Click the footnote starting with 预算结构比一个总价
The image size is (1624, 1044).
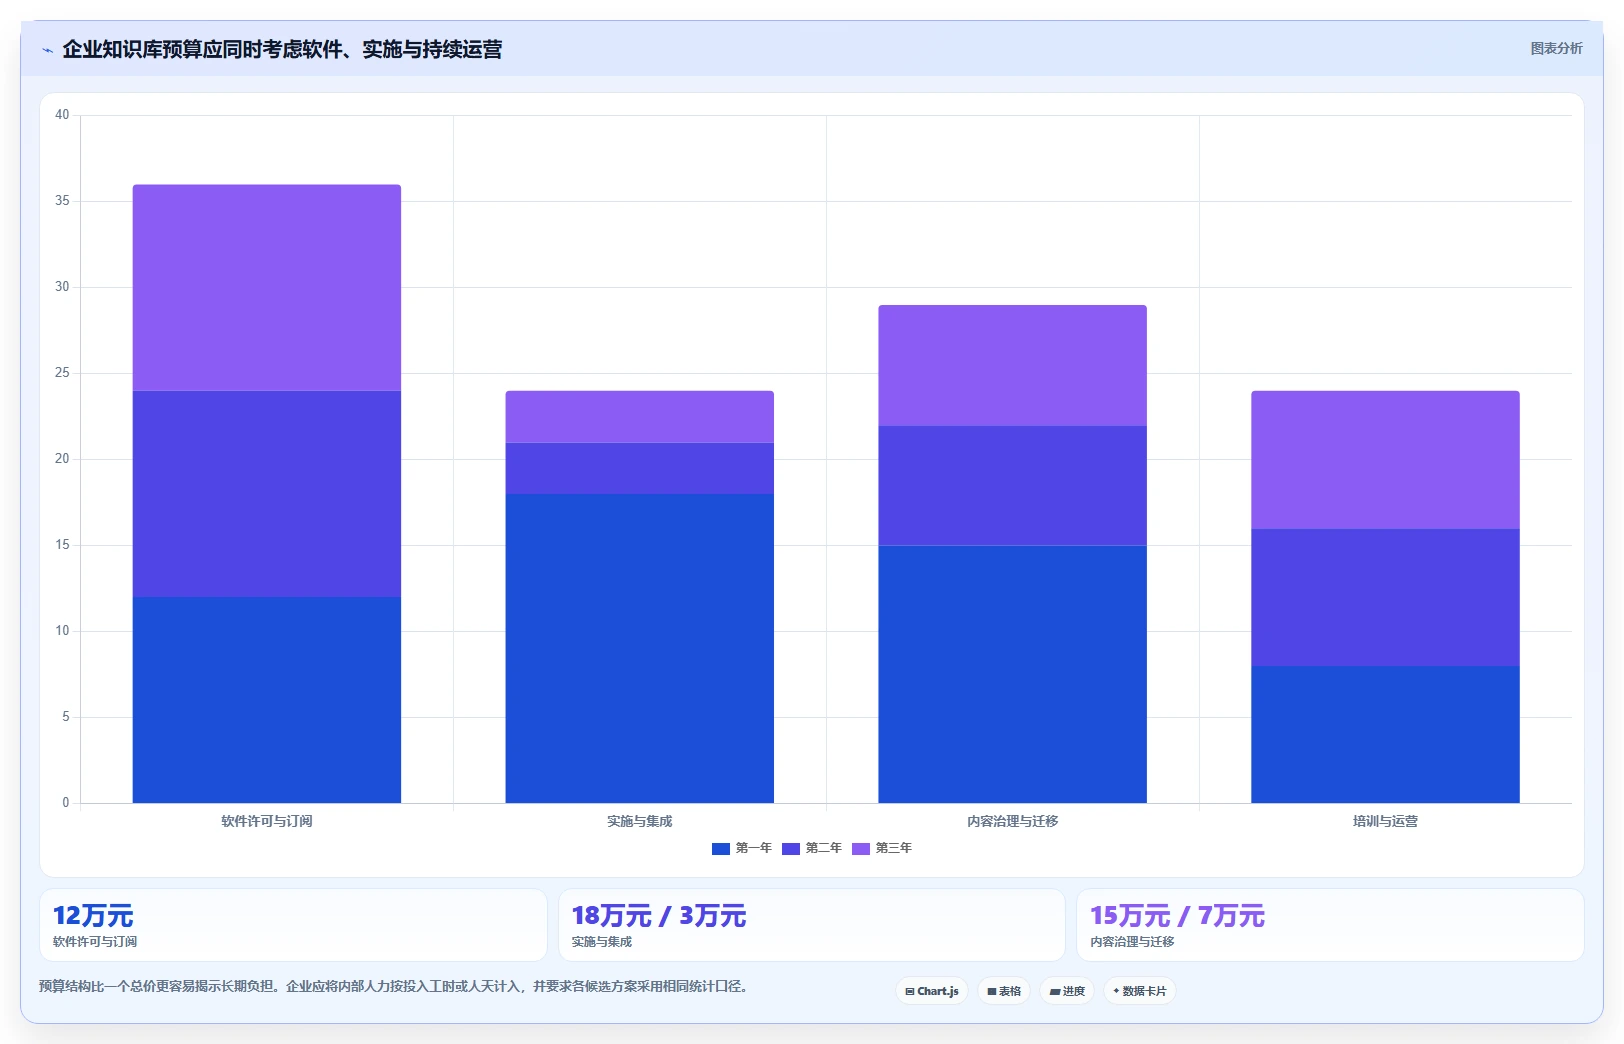(x=394, y=986)
